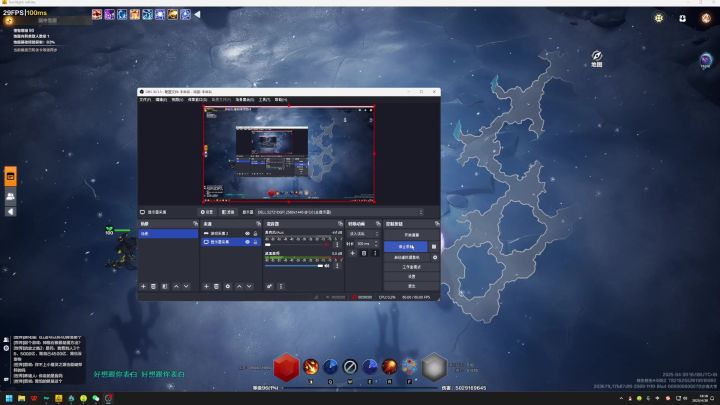Select the first source row in Sources

click(231, 233)
